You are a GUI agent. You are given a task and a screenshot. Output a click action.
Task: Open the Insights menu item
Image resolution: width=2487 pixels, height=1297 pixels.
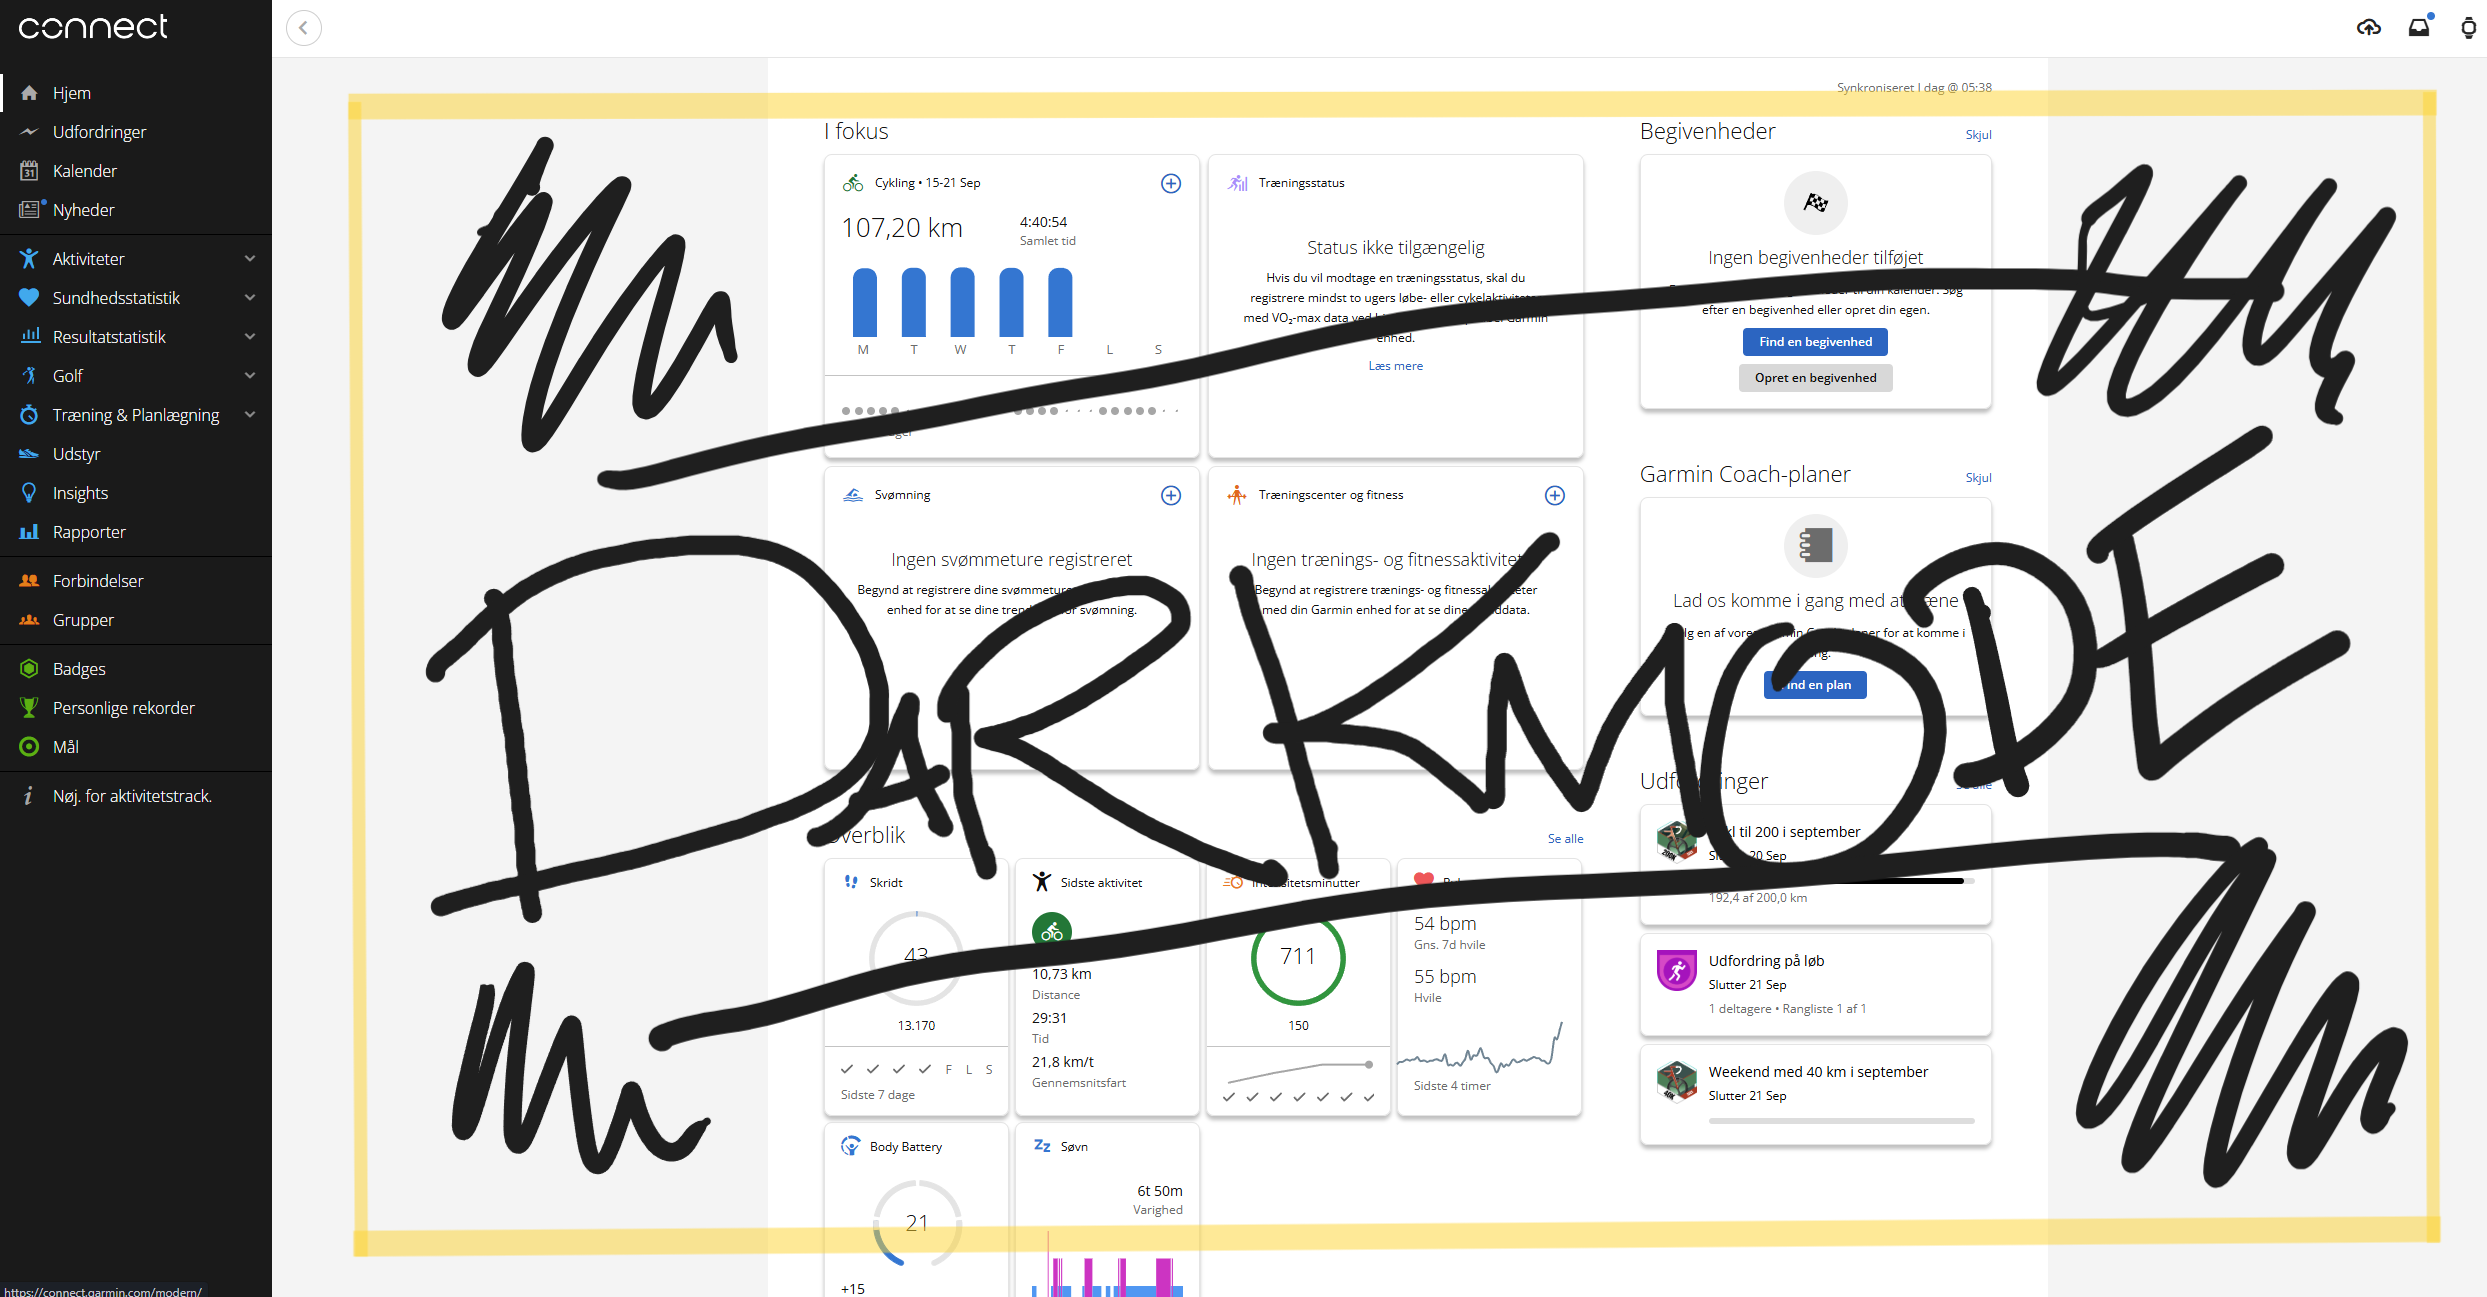coord(80,493)
